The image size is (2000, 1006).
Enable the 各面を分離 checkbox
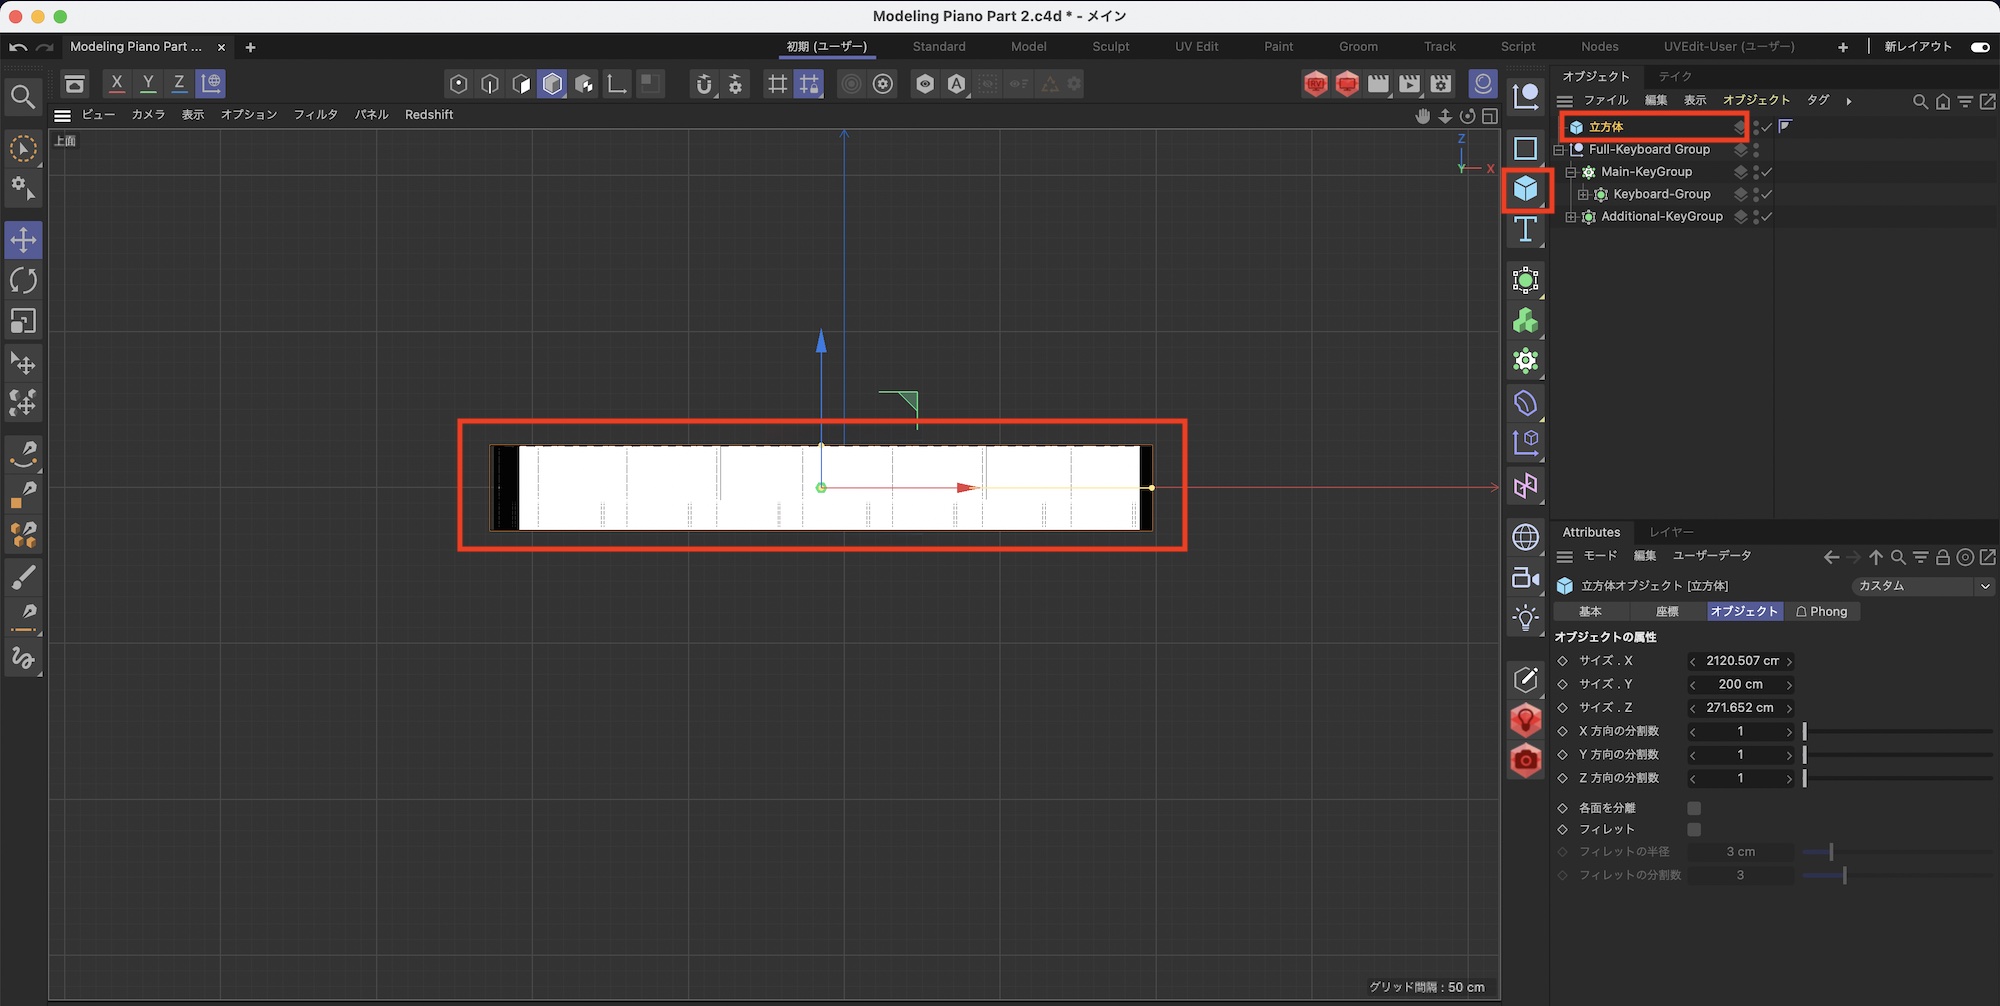point(1694,808)
